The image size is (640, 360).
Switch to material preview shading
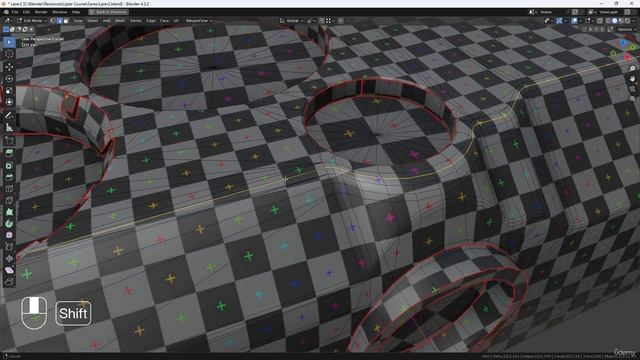(x=621, y=21)
